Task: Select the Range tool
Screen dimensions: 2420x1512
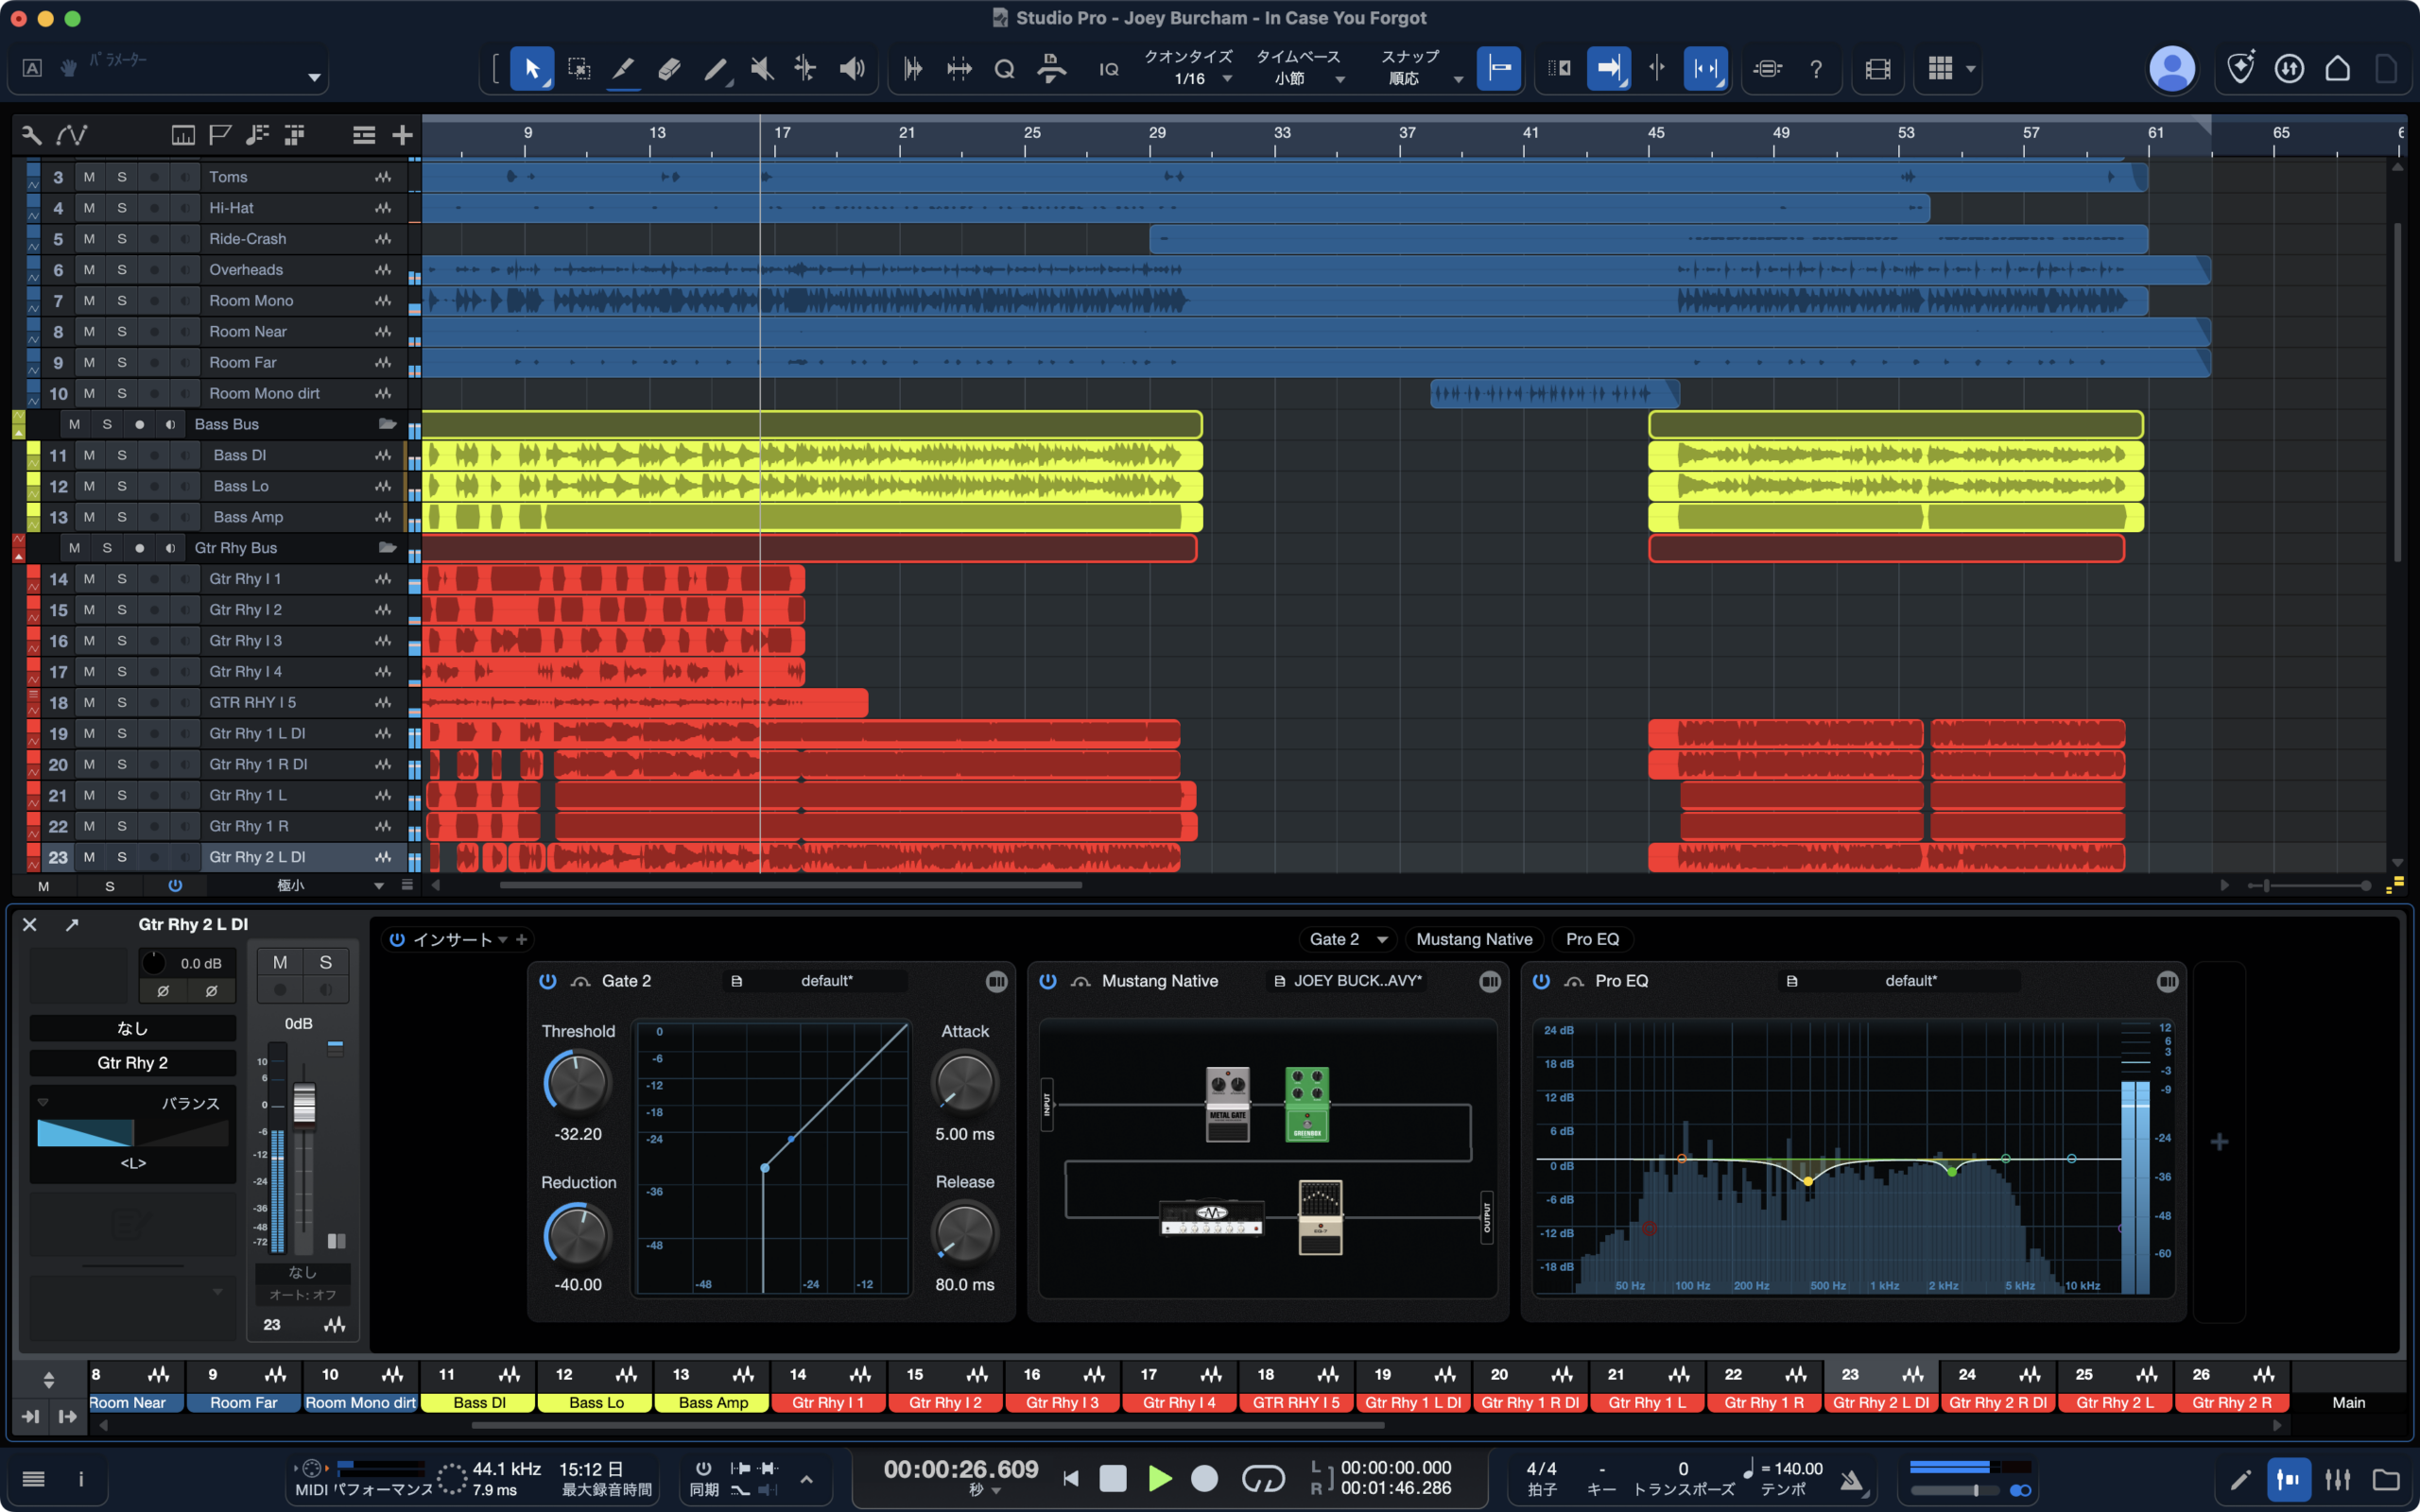Action: [x=578, y=68]
